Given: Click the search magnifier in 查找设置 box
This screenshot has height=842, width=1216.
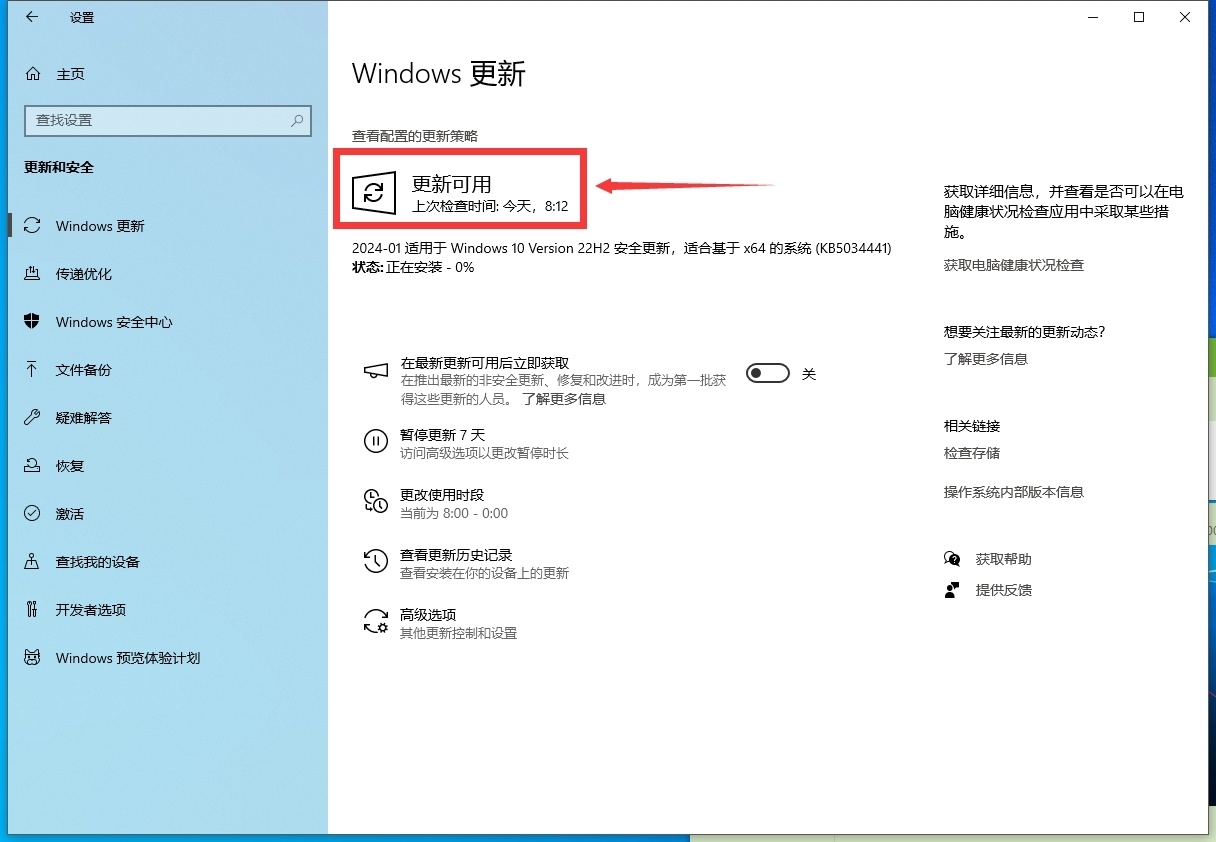Looking at the screenshot, I should point(297,120).
